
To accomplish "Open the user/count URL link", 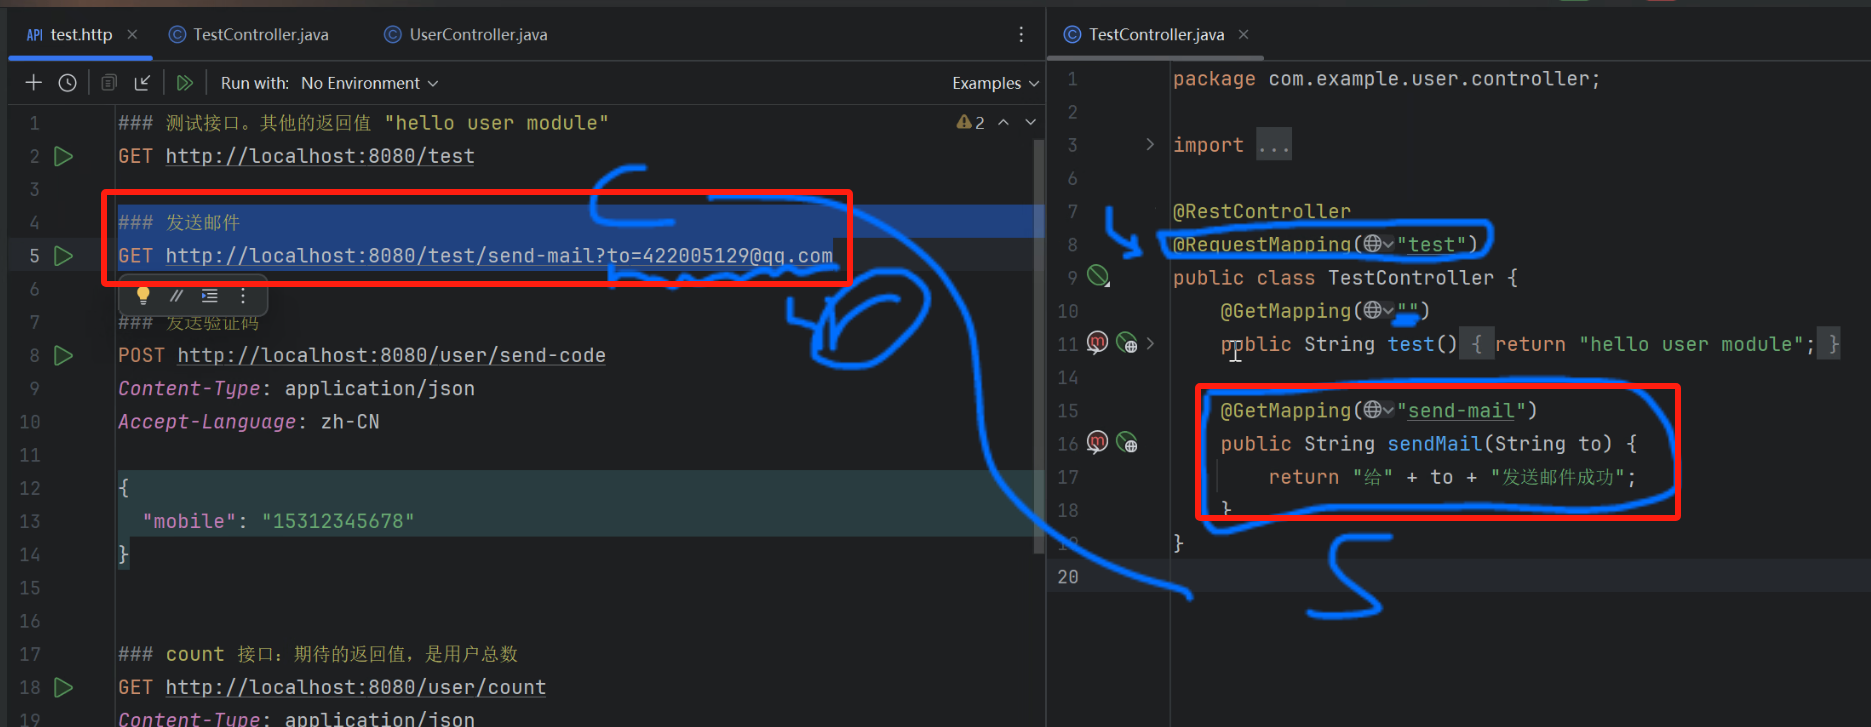I will coord(356,687).
